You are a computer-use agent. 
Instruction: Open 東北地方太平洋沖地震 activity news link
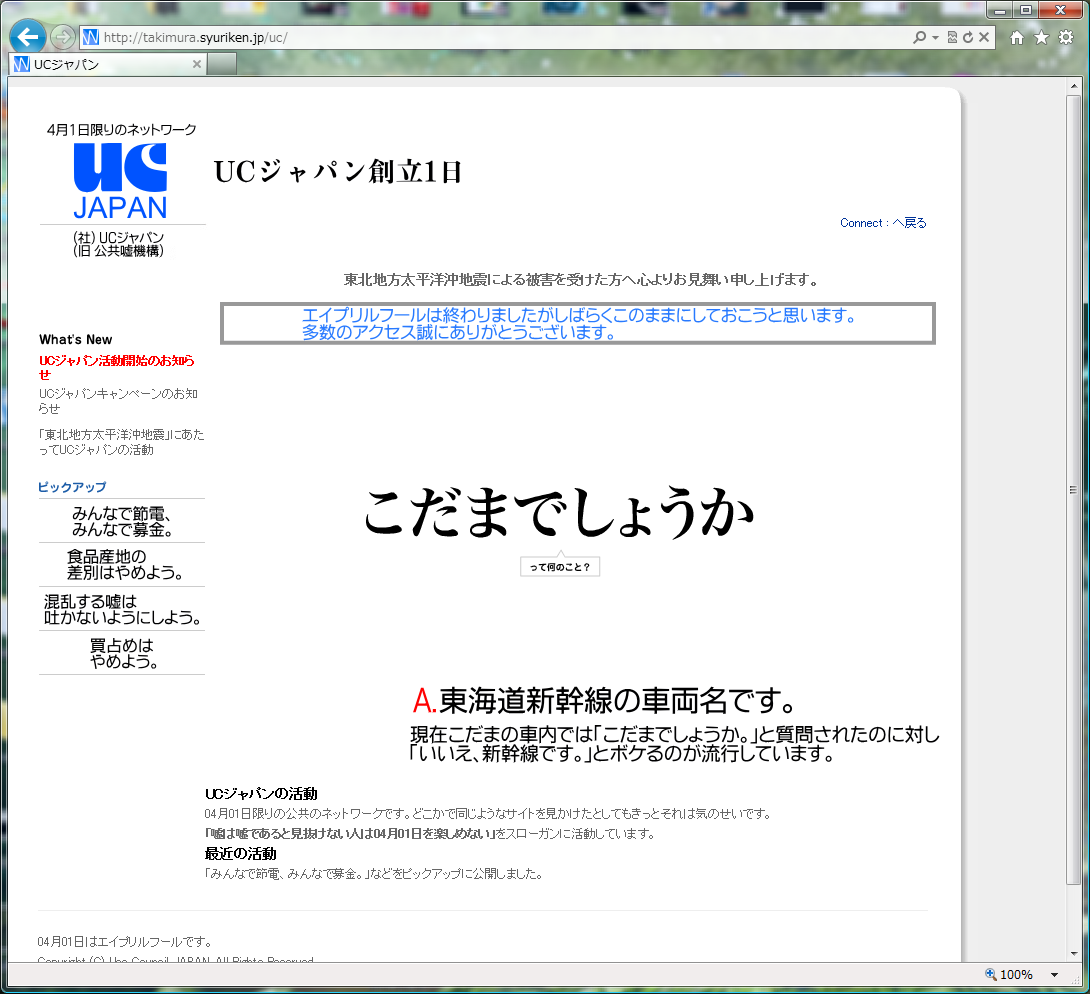pos(121,442)
